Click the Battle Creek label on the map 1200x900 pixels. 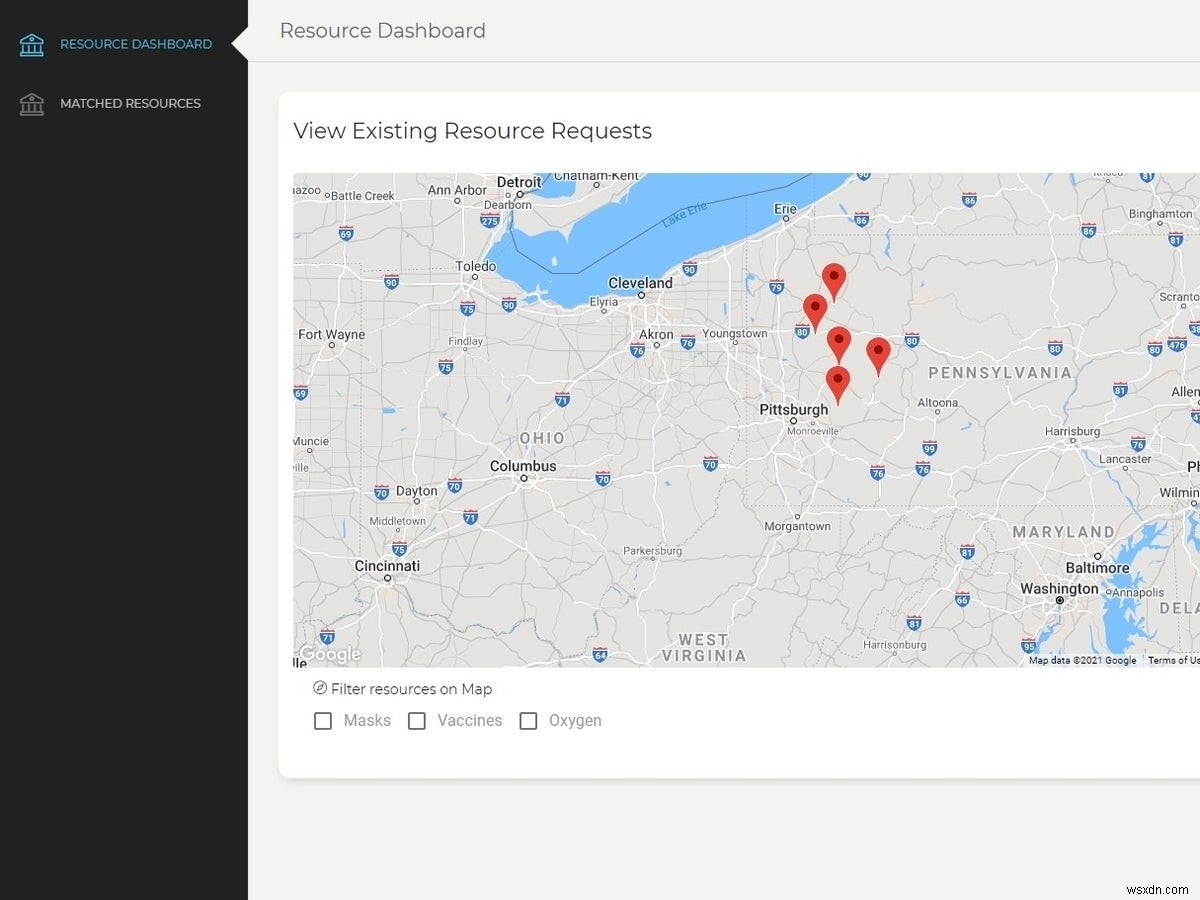[362, 196]
